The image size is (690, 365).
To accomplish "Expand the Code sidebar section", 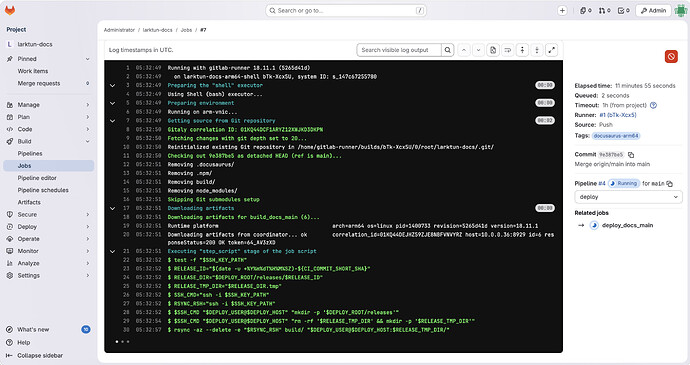I will pyautogui.click(x=48, y=129).
